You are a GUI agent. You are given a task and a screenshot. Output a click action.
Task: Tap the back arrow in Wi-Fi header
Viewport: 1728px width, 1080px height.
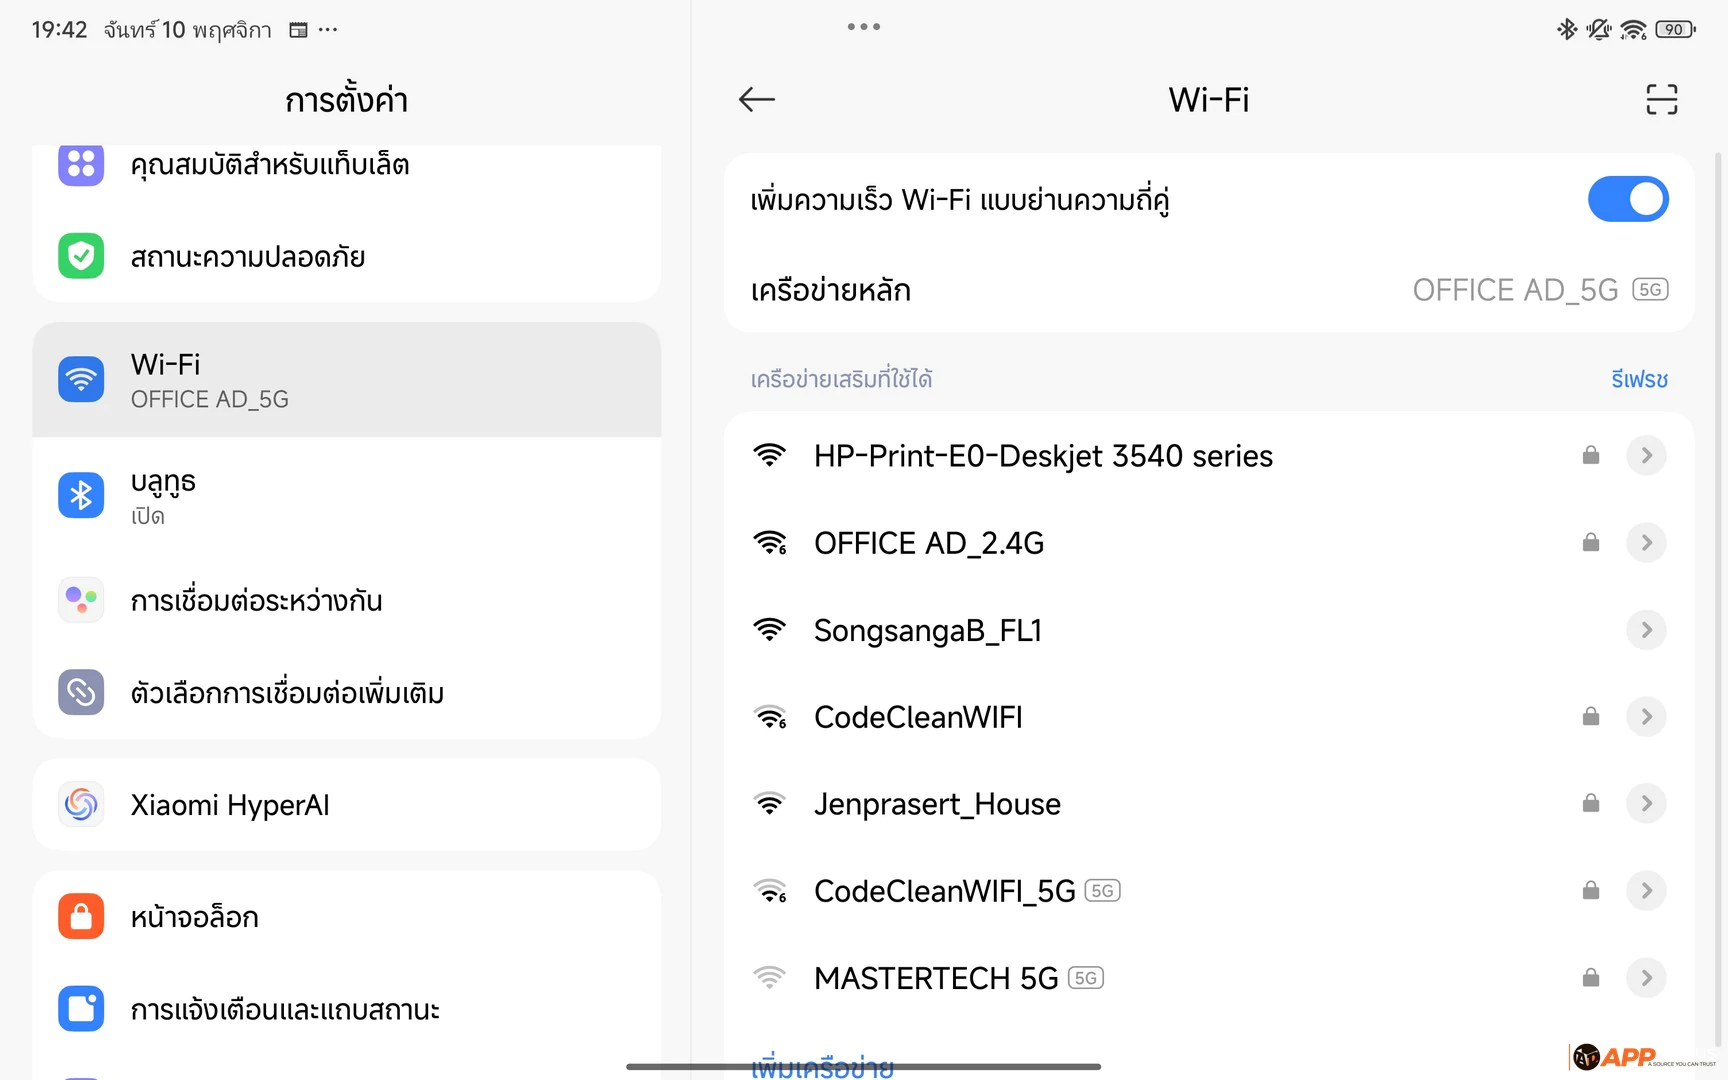(757, 99)
